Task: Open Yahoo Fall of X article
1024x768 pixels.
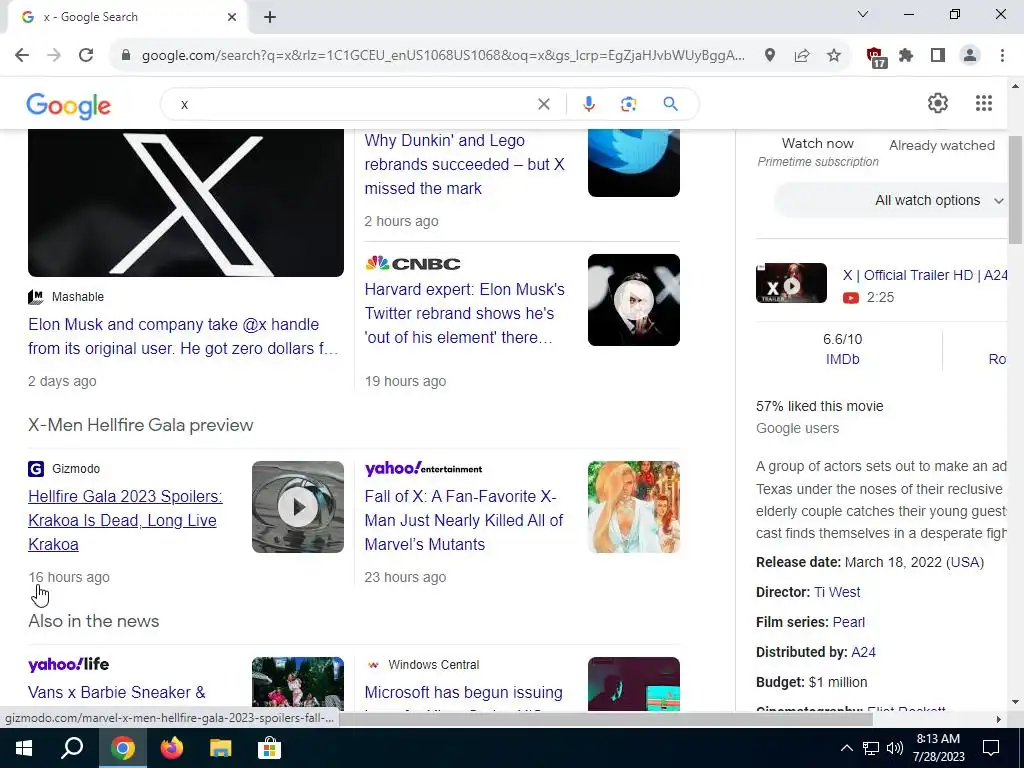Action: coord(464,520)
